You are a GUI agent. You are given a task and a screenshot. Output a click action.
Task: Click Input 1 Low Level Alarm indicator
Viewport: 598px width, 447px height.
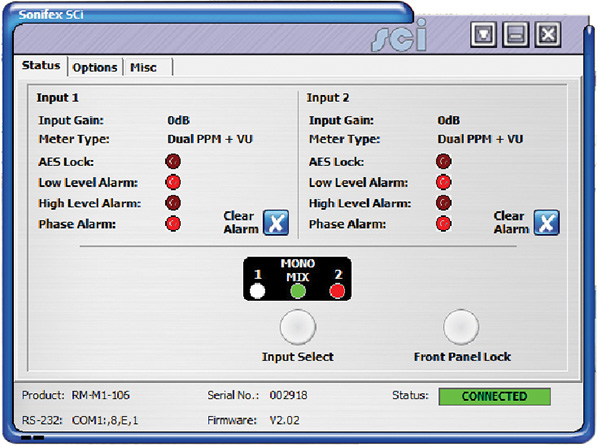pos(173,182)
